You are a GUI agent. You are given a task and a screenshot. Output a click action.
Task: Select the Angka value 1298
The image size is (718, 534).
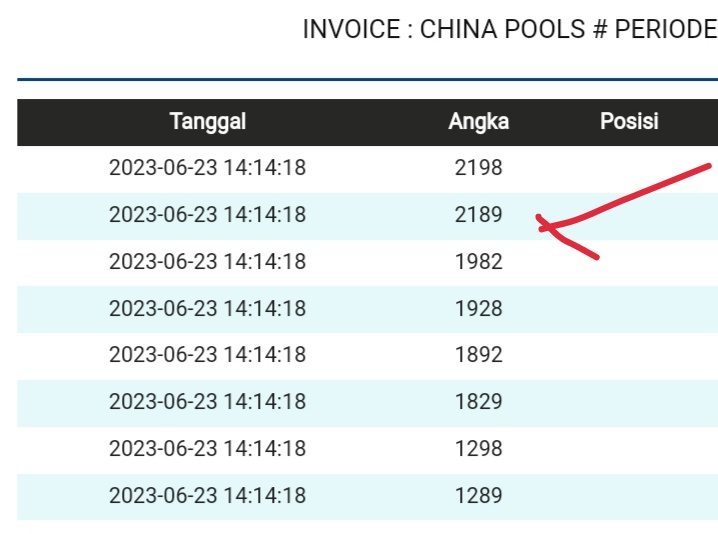tap(478, 449)
